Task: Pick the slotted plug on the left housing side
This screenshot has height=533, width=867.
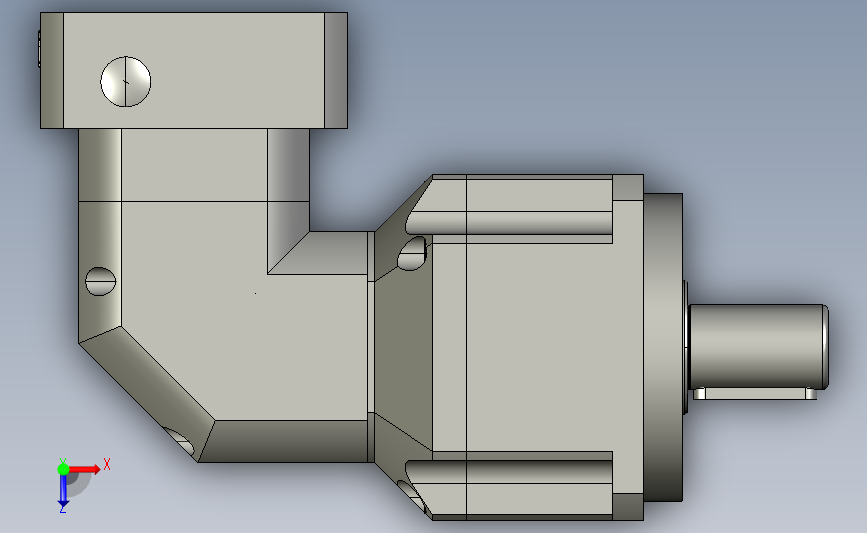Action: [101, 281]
